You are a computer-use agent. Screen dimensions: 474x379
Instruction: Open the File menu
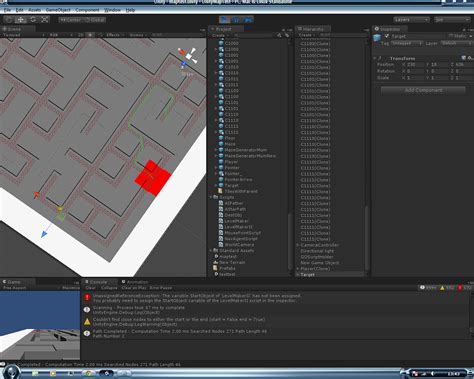pos(7,10)
